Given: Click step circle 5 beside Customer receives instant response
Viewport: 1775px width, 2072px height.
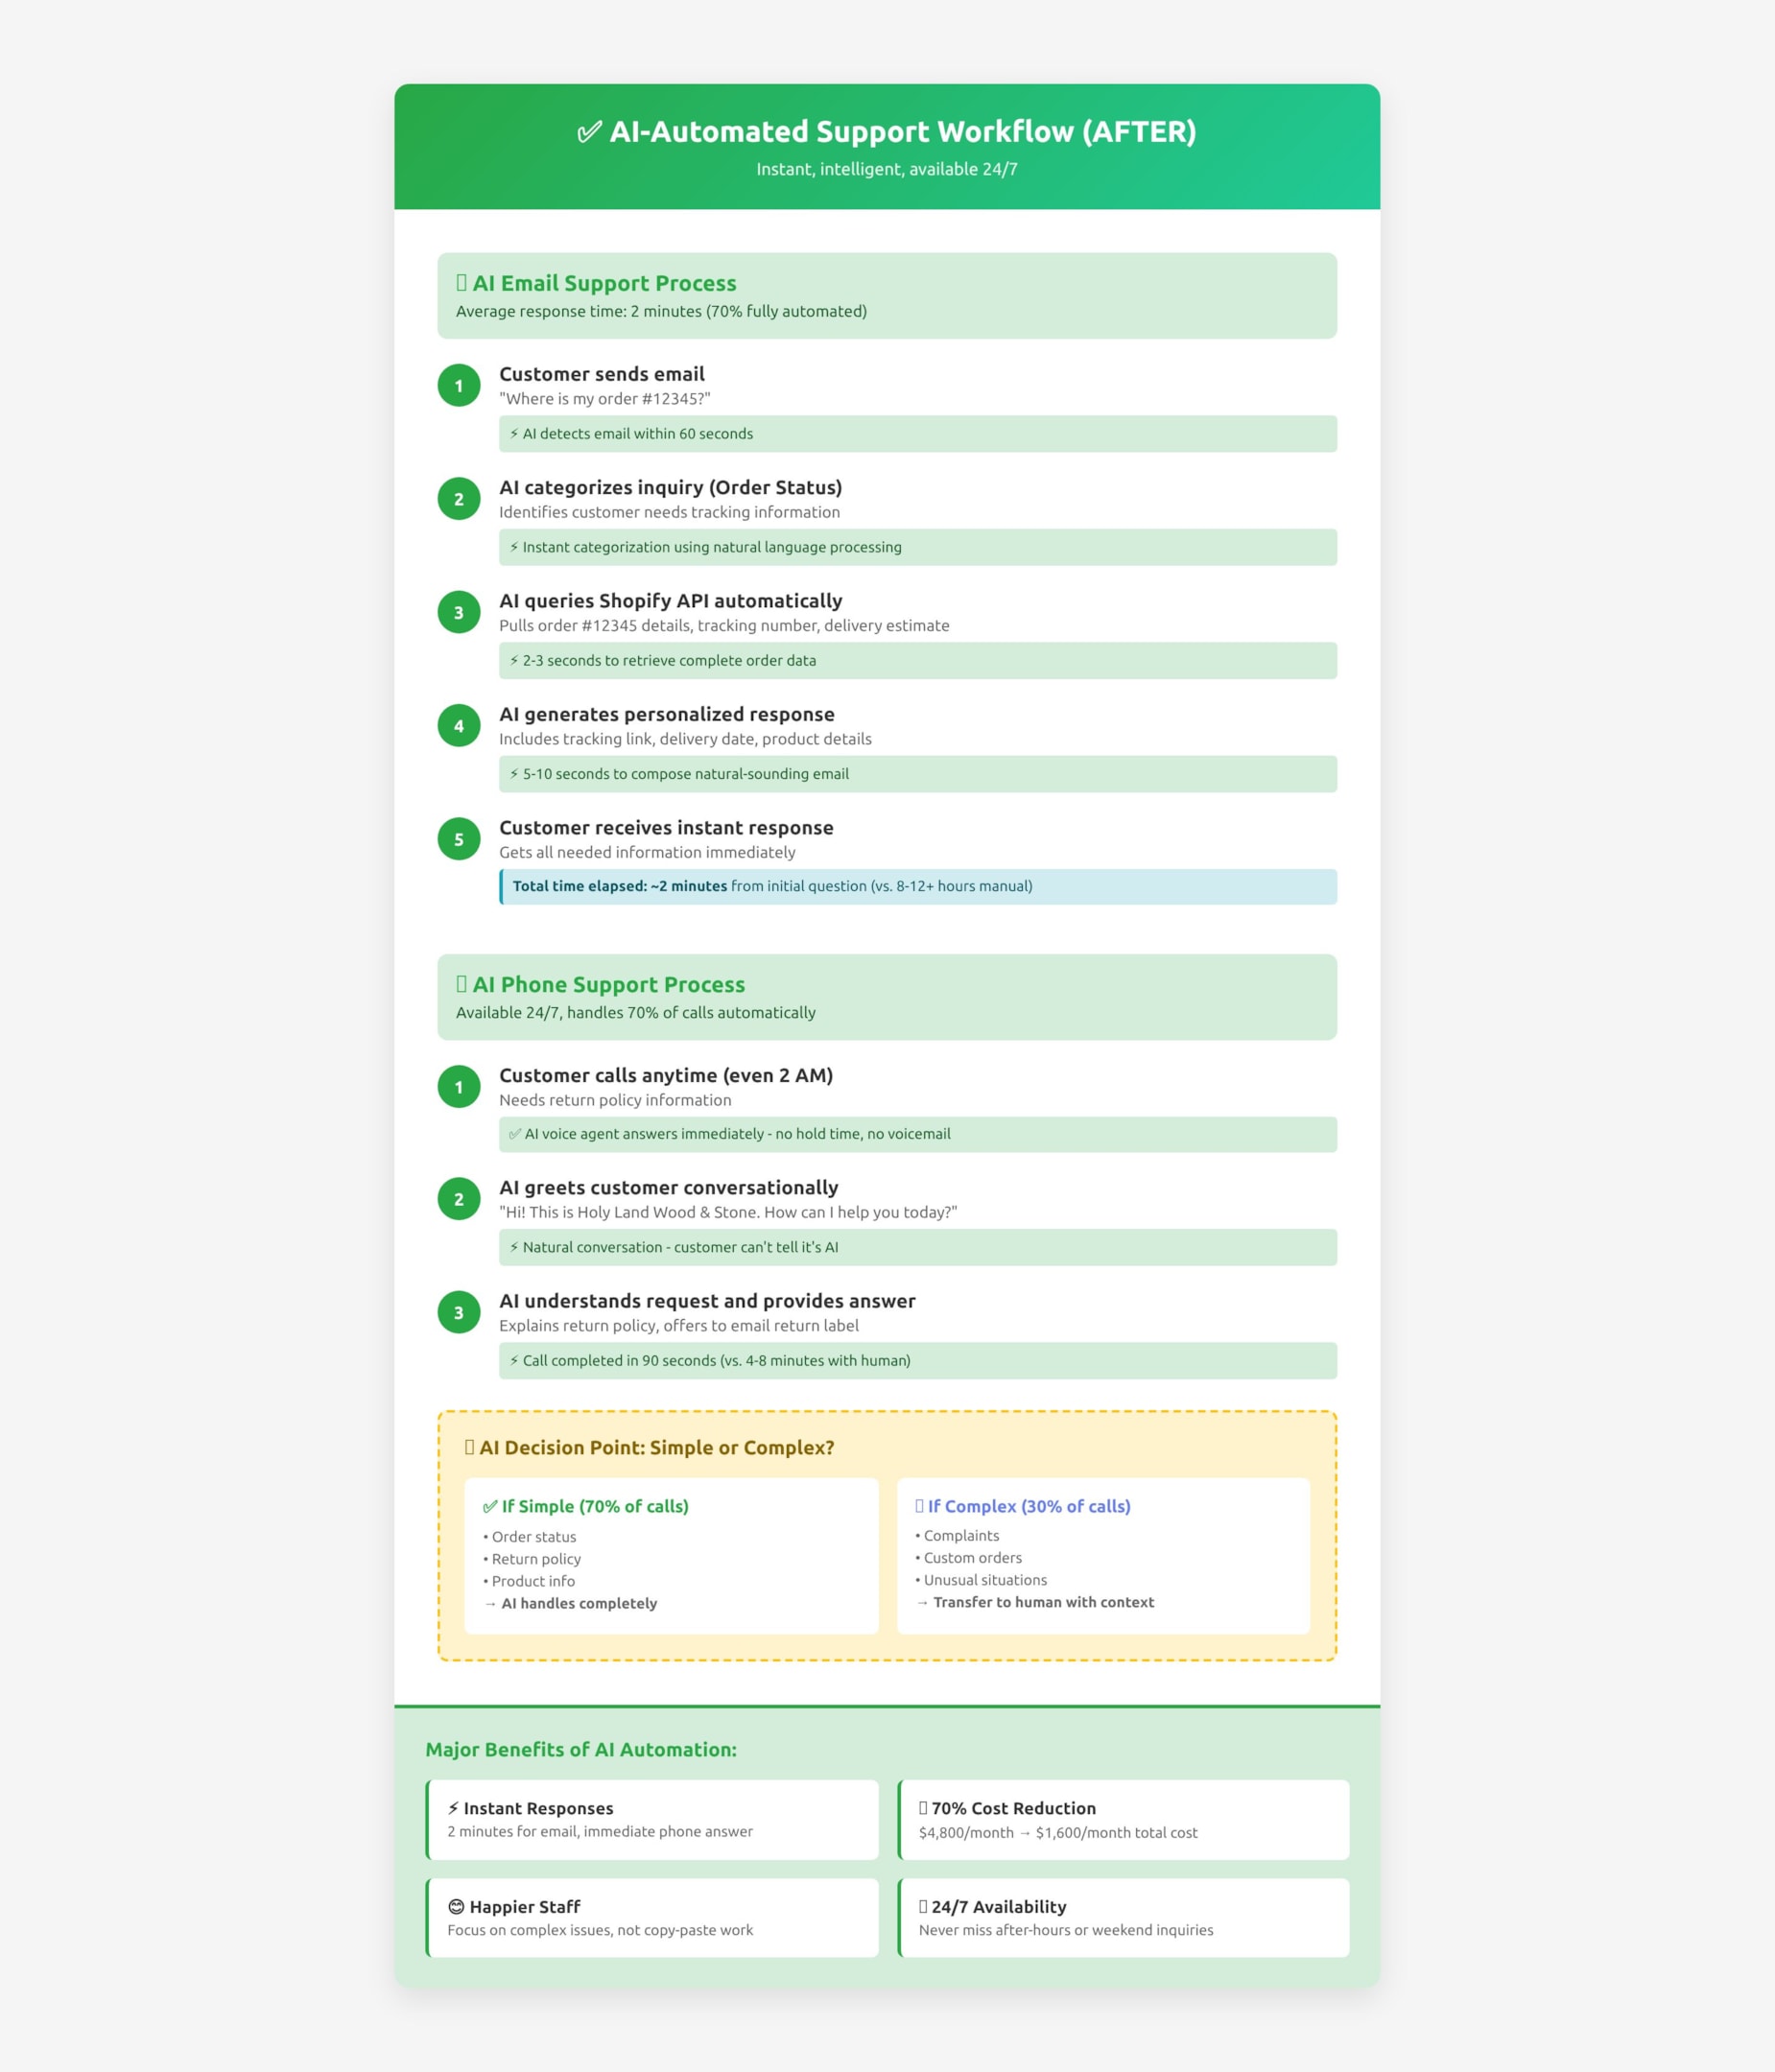Looking at the screenshot, I should point(459,839).
